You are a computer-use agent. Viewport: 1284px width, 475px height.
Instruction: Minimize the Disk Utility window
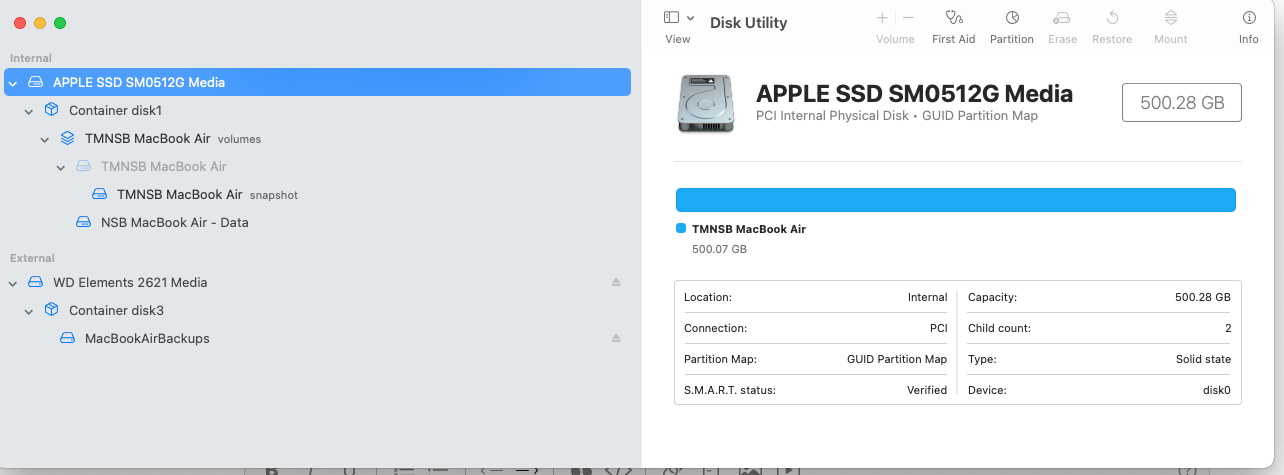(40, 22)
